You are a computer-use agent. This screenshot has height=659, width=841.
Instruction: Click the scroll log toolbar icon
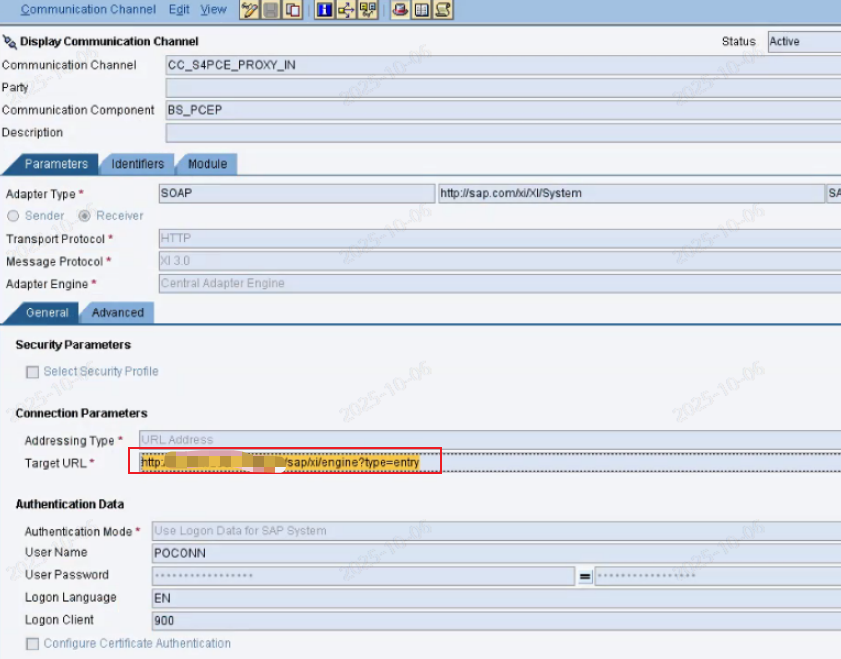click(443, 10)
